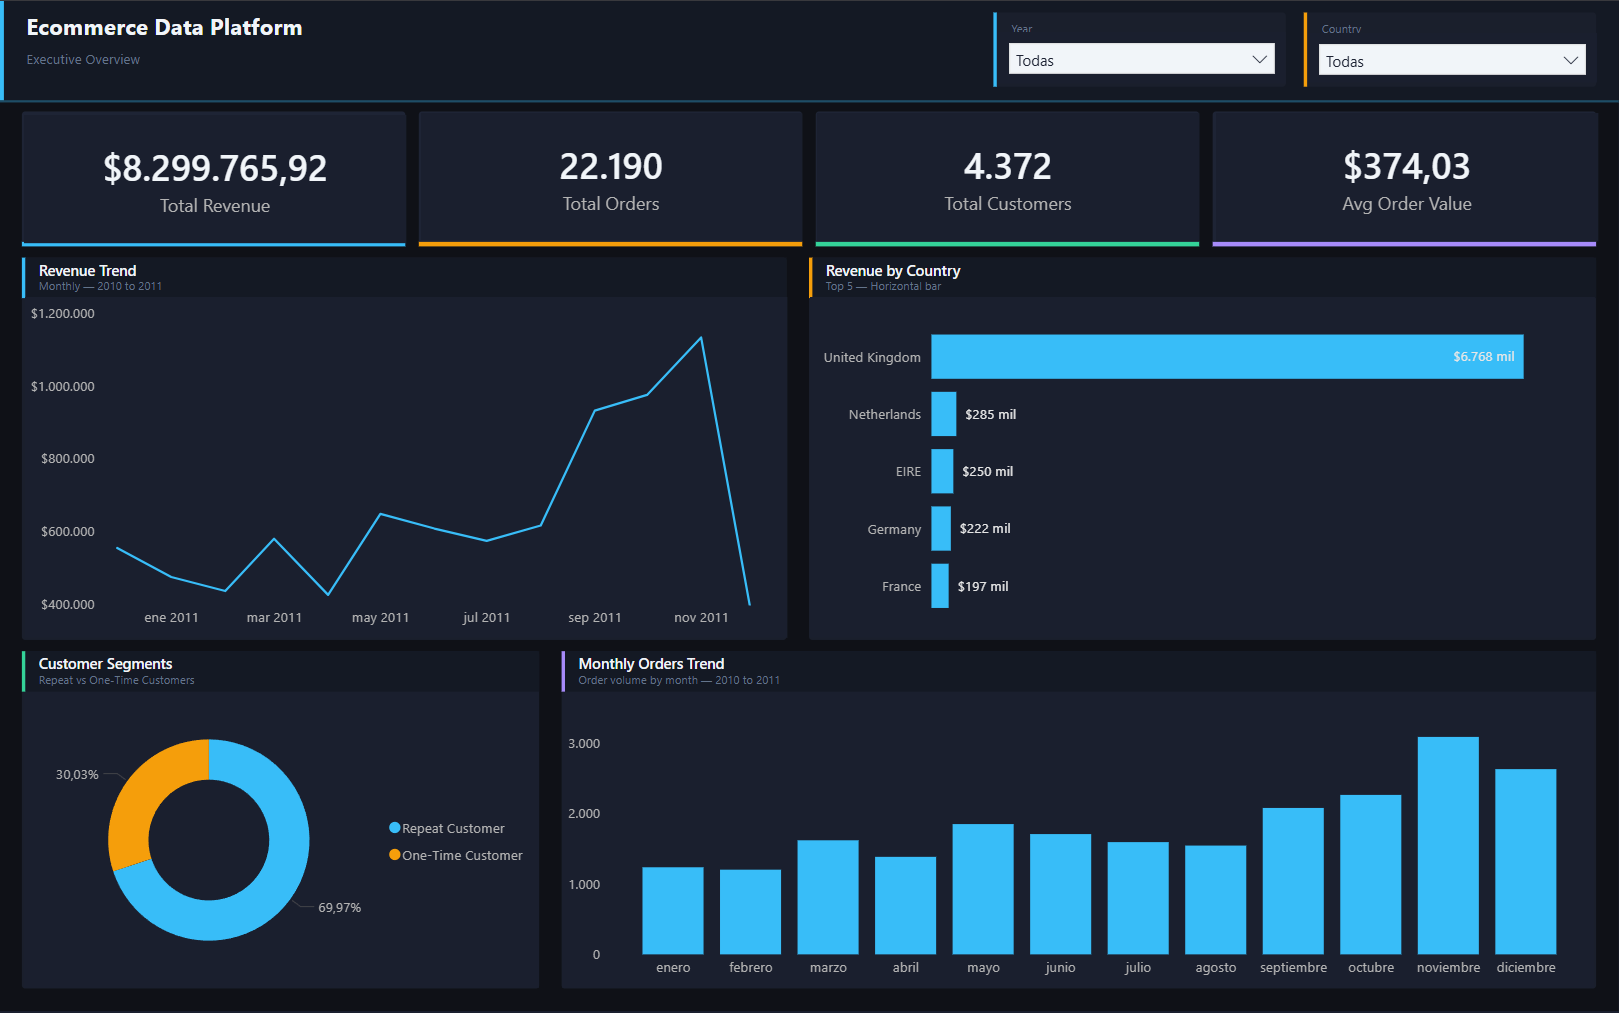Select the blue Repeat Customer legend dot
1619x1013 pixels.
pyautogui.click(x=393, y=828)
